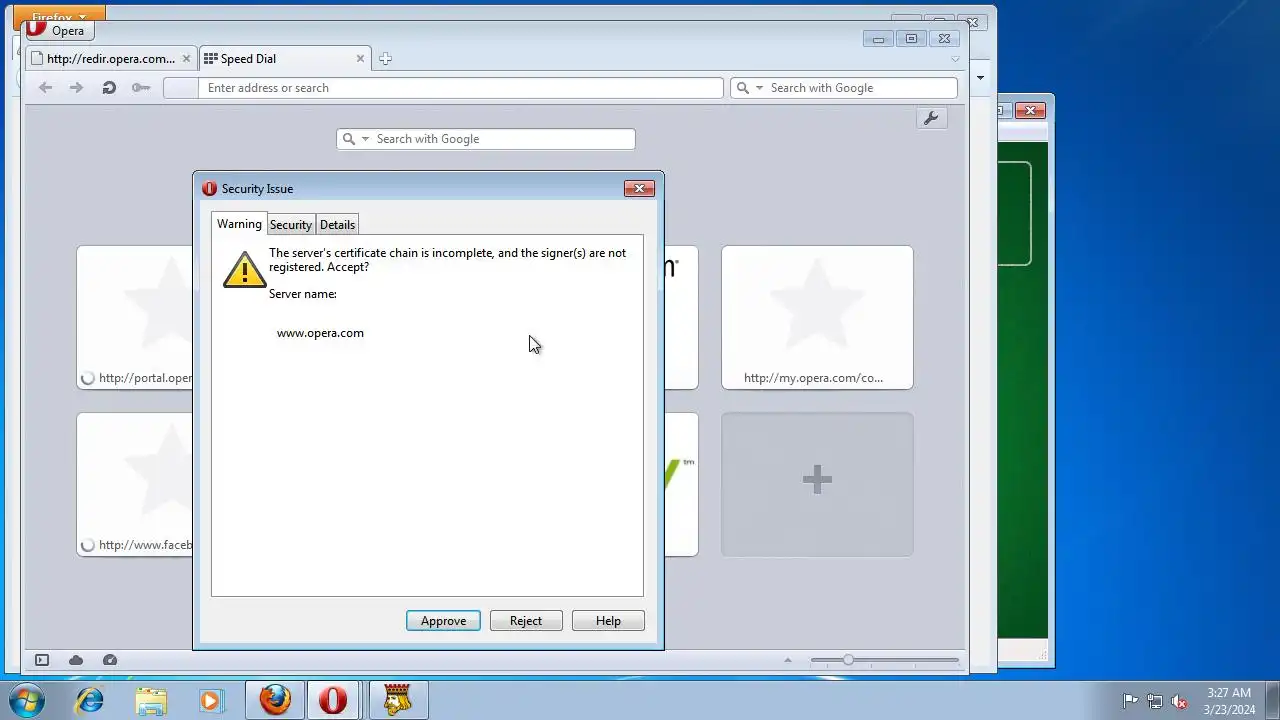
Task: Open Action Center flag tray icon
Action: point(1130,701)
